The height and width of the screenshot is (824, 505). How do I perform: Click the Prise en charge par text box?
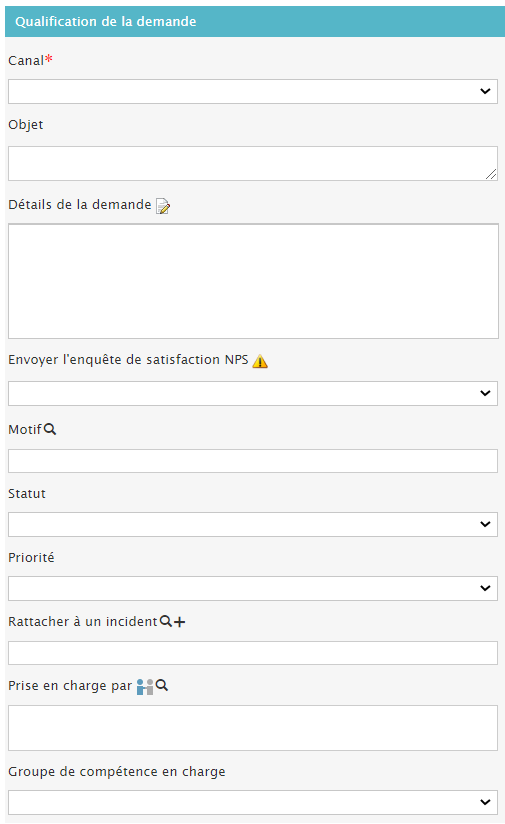253,728
